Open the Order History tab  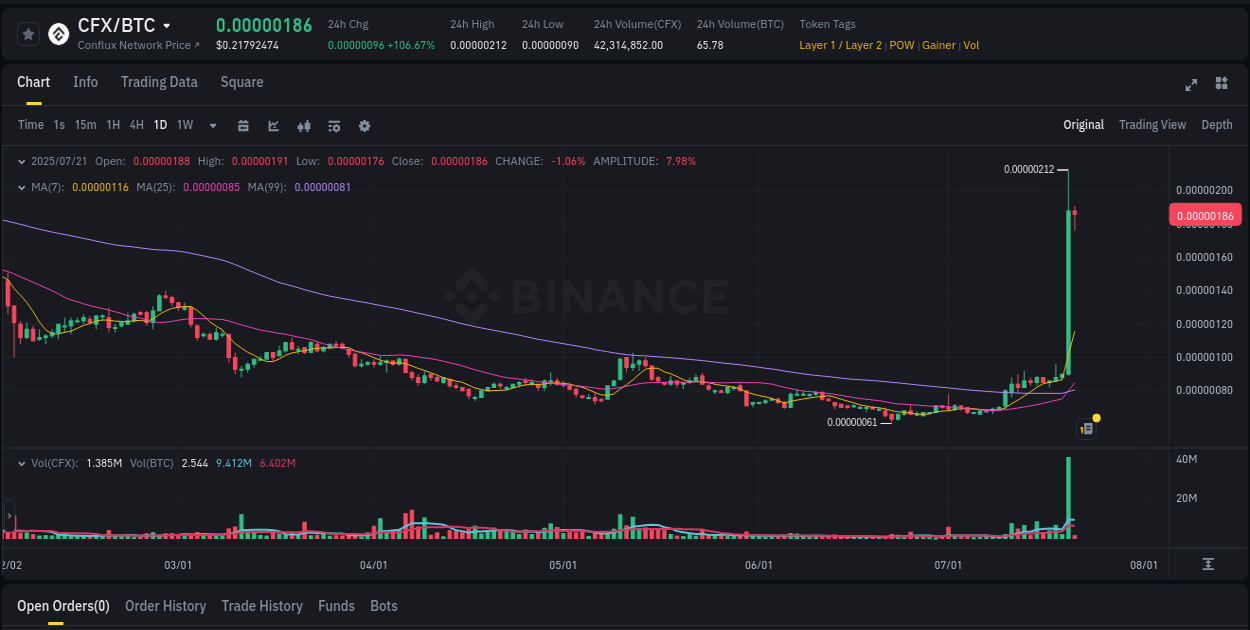165,606
